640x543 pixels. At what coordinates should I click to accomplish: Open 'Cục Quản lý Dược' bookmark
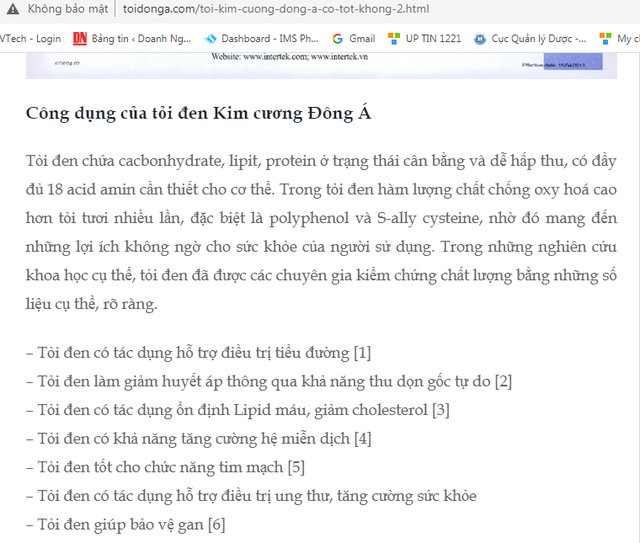click(x=538, y=39)
